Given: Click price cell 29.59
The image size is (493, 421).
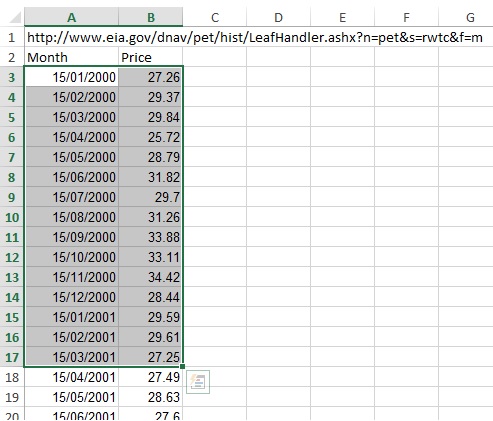Looking at the screenshot, I should click(151, 317).
